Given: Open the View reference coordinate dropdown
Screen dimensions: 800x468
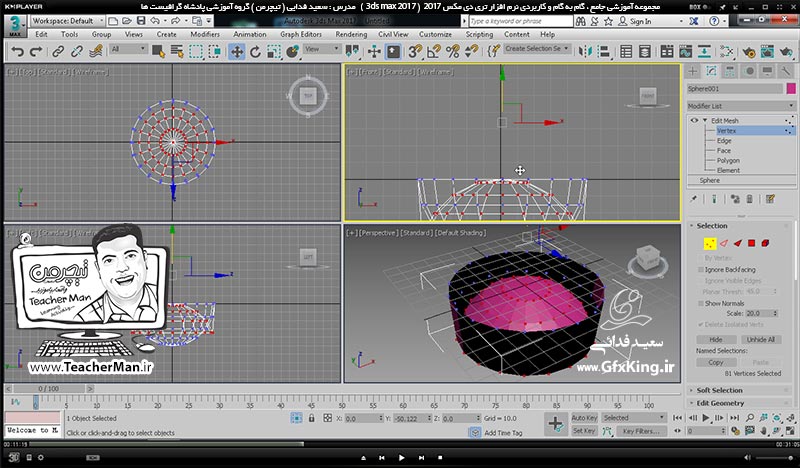Looking at the screenshot, I should tap(321, 49).
